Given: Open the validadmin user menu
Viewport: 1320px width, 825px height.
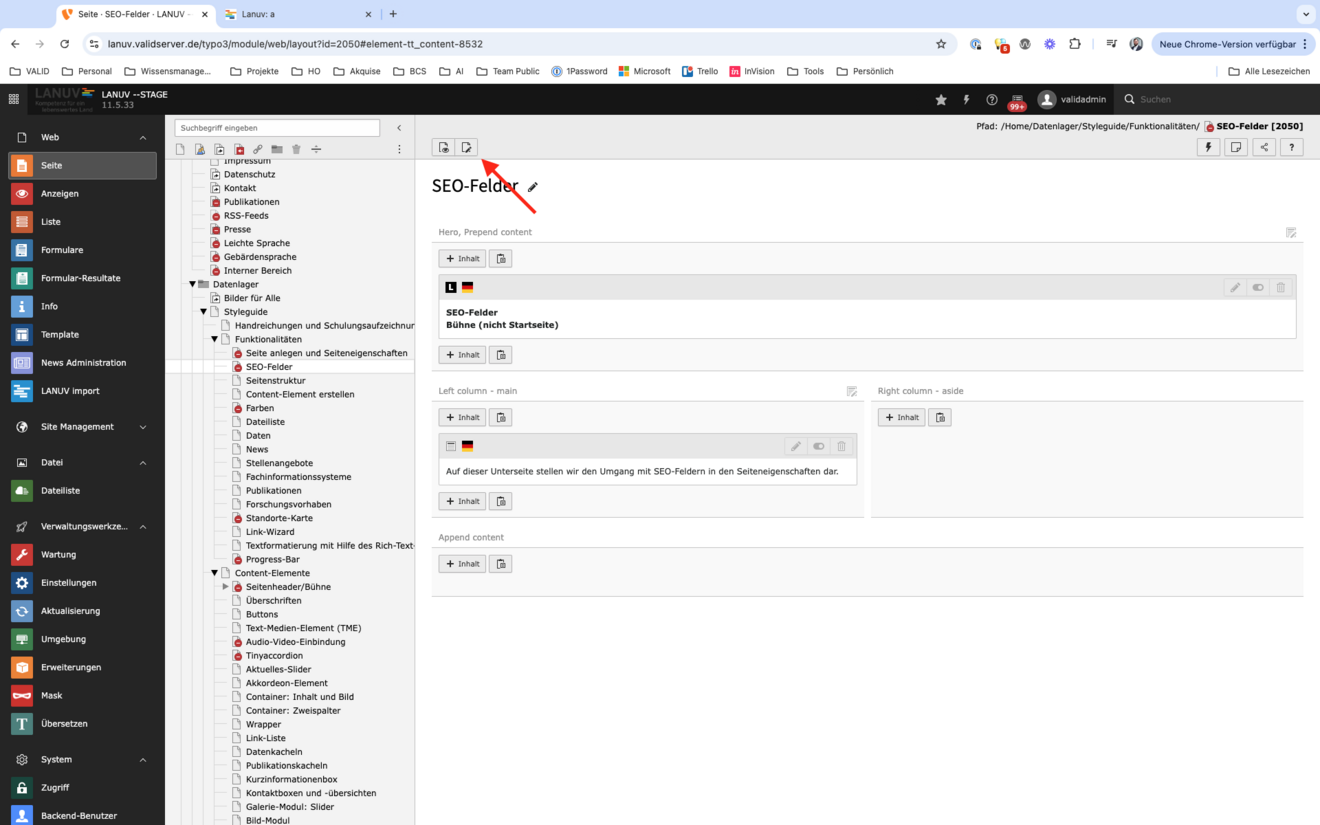Looking at the screenshot, I should point(1072,100).
